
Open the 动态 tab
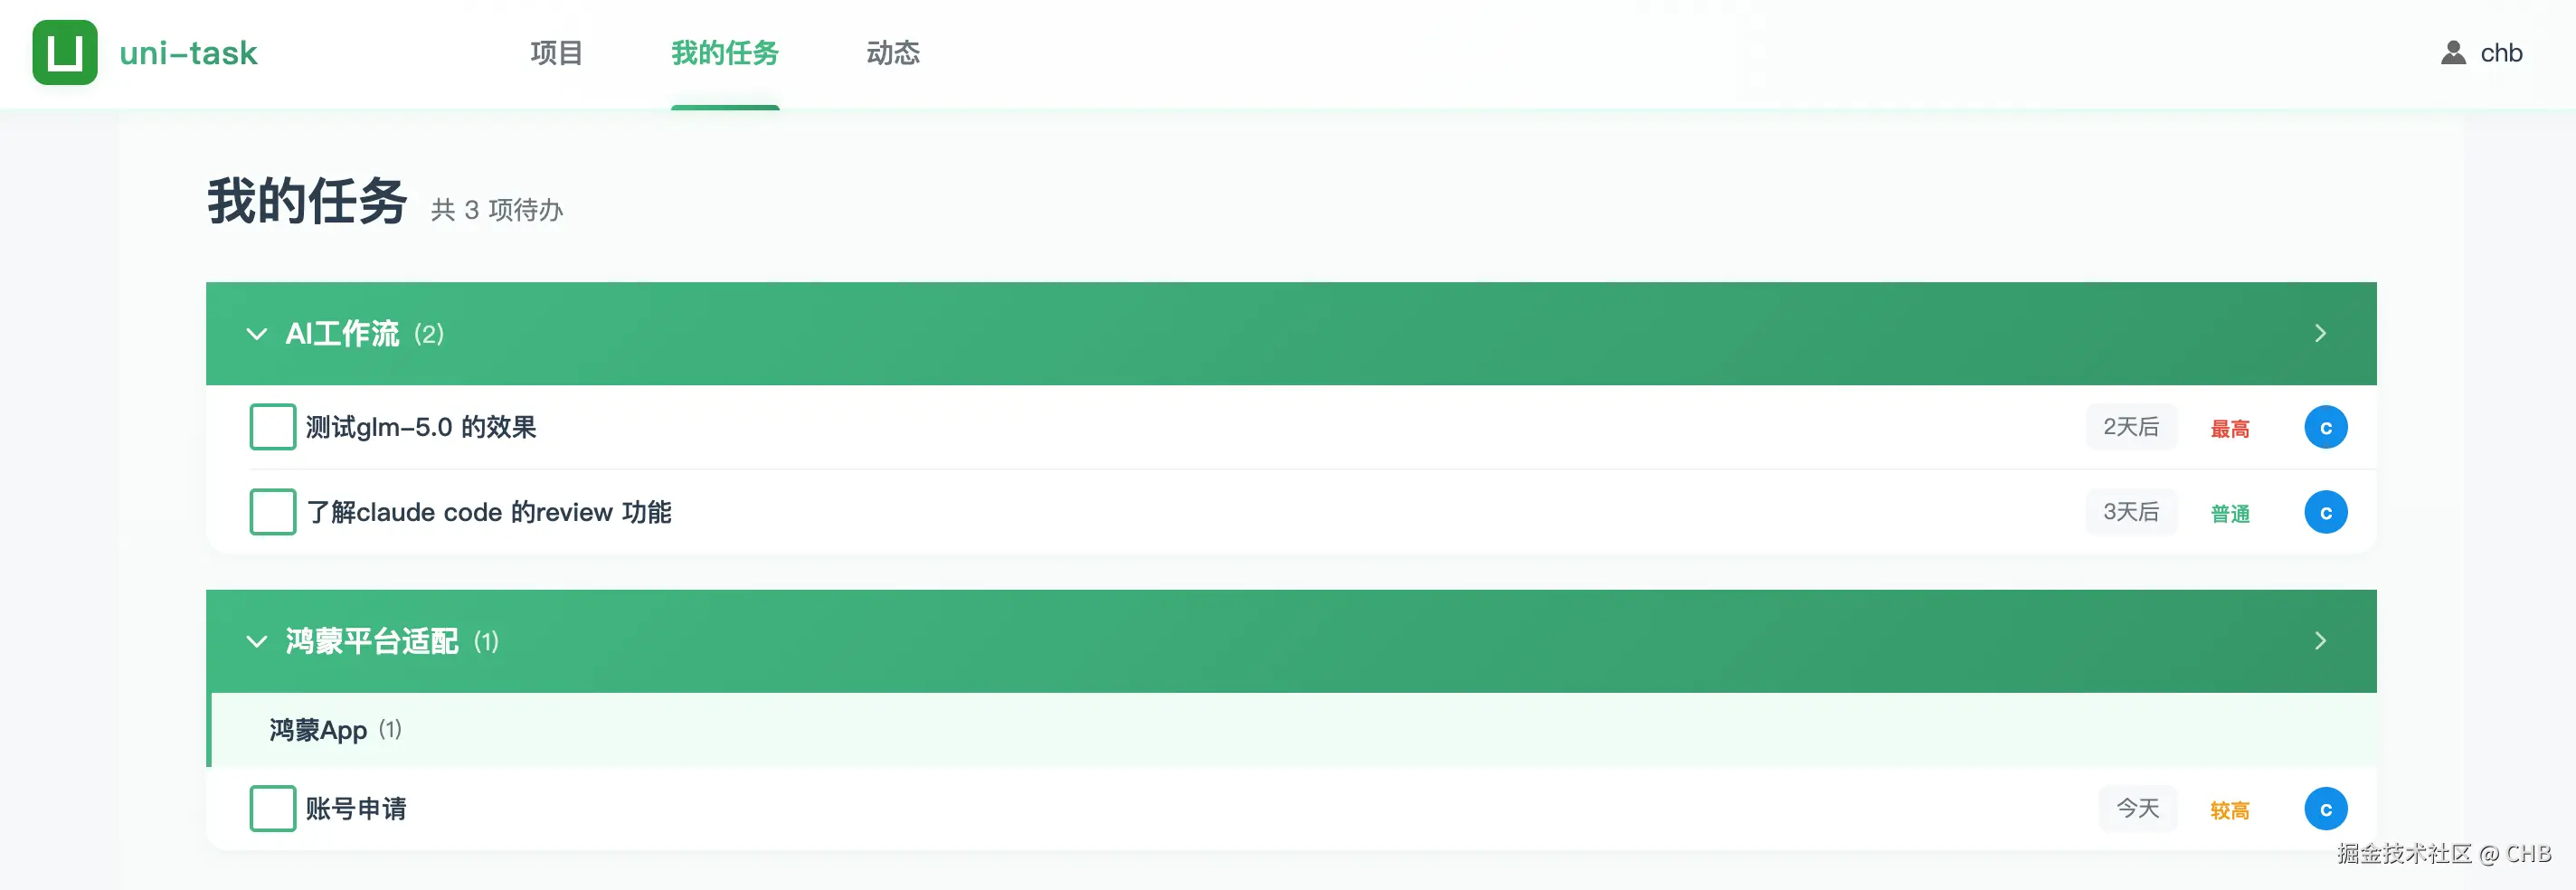(892, 53)
